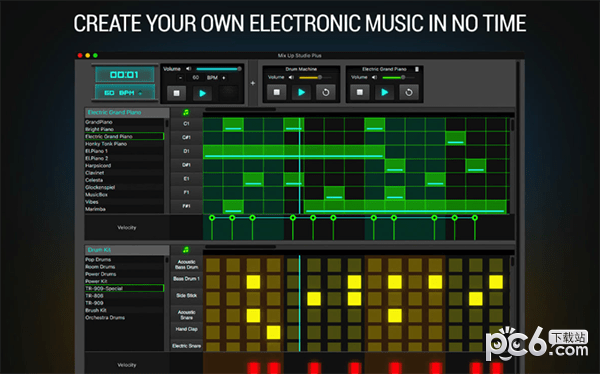Select highlighted TR-909-Special kit

pos(124,288)
